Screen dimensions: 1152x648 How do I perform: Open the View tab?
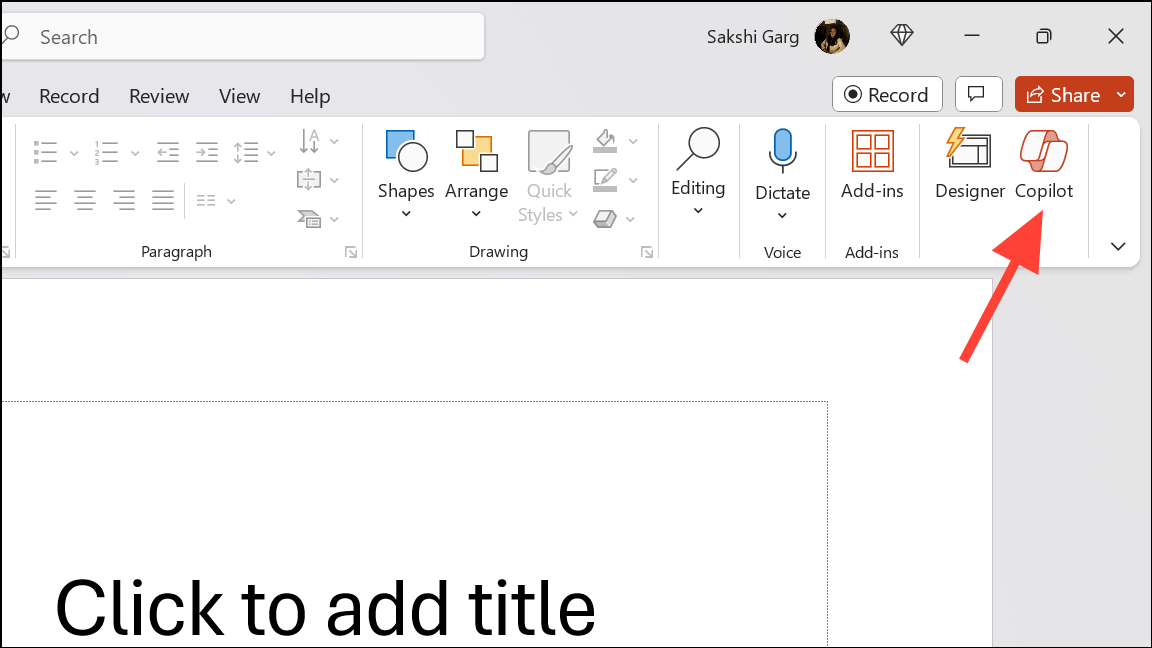tap(239, 96)
